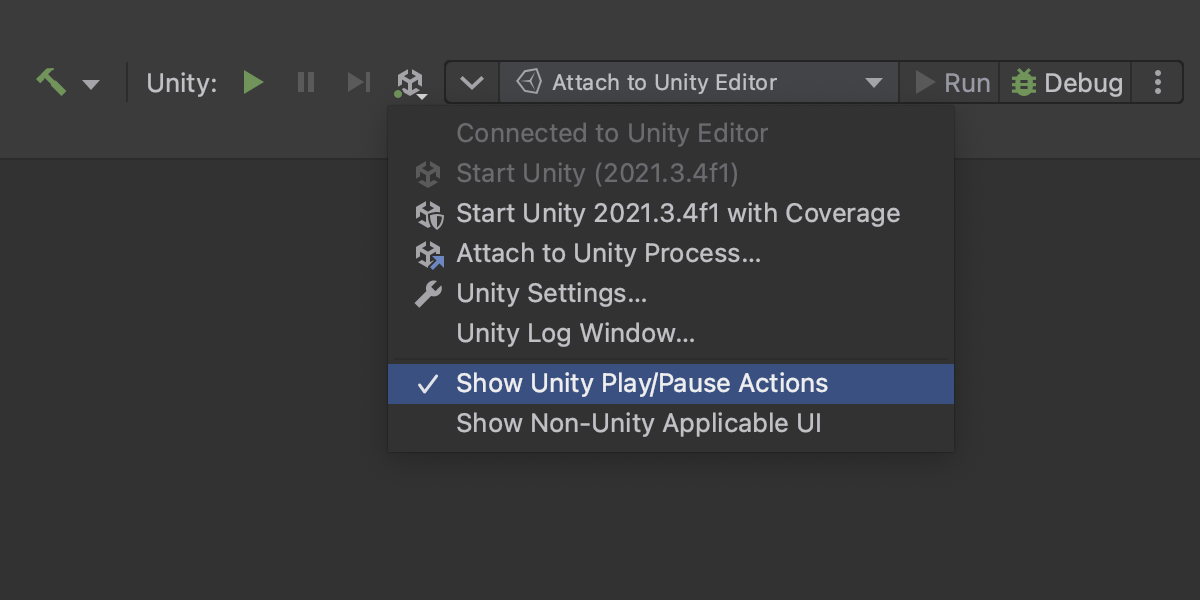Open Unity Log Window from the menu
The image size is (1200, 600).
tap(575, 334)
